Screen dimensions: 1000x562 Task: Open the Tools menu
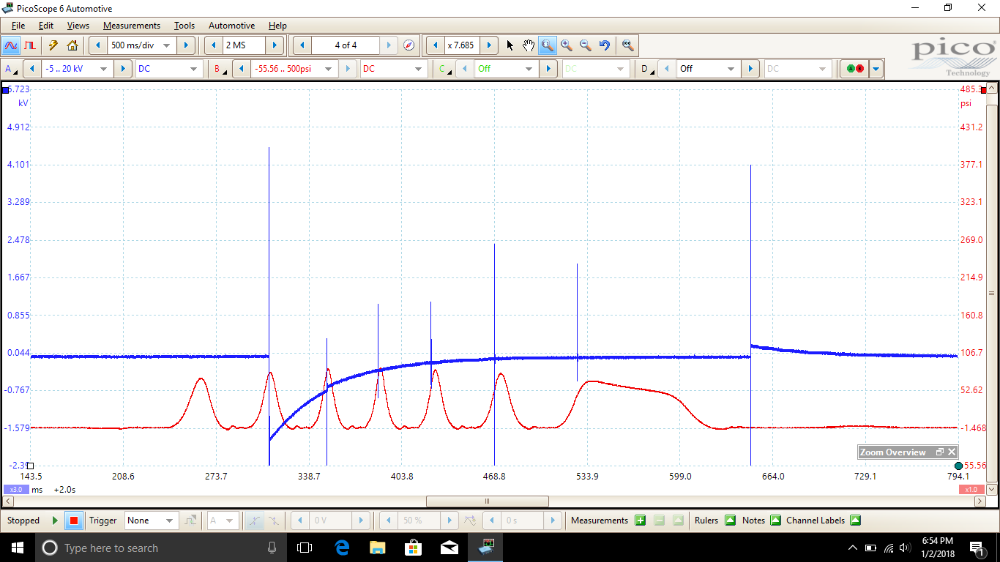pos(184,26)
